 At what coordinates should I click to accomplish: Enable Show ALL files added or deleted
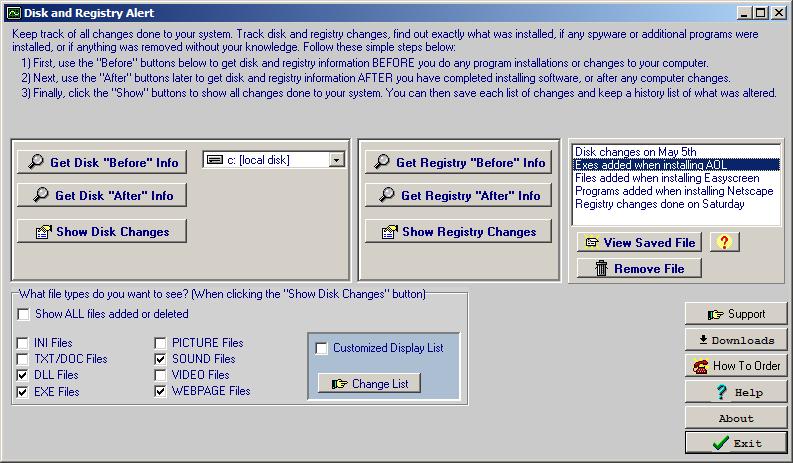click(x=23, y=314)
